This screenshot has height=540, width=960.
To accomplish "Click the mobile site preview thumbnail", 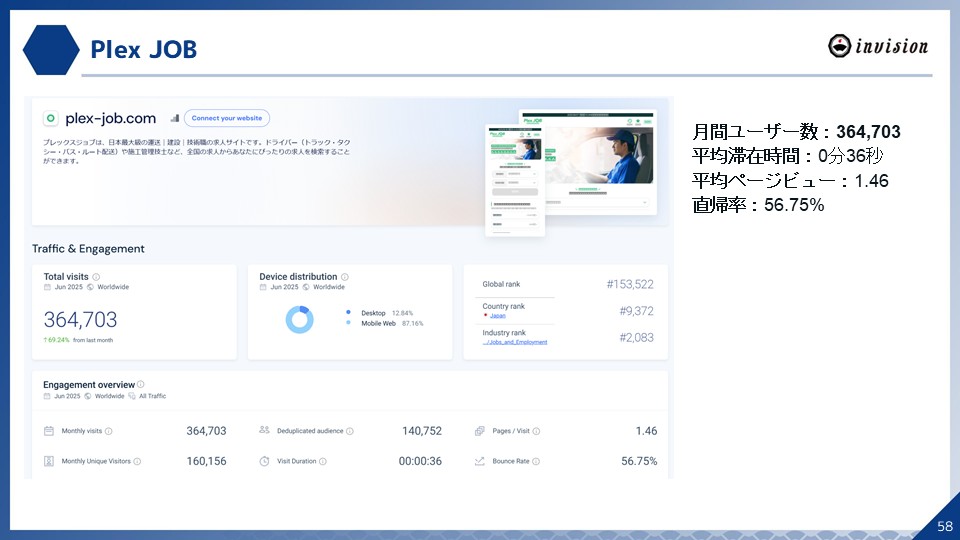I will pos(515,181).
